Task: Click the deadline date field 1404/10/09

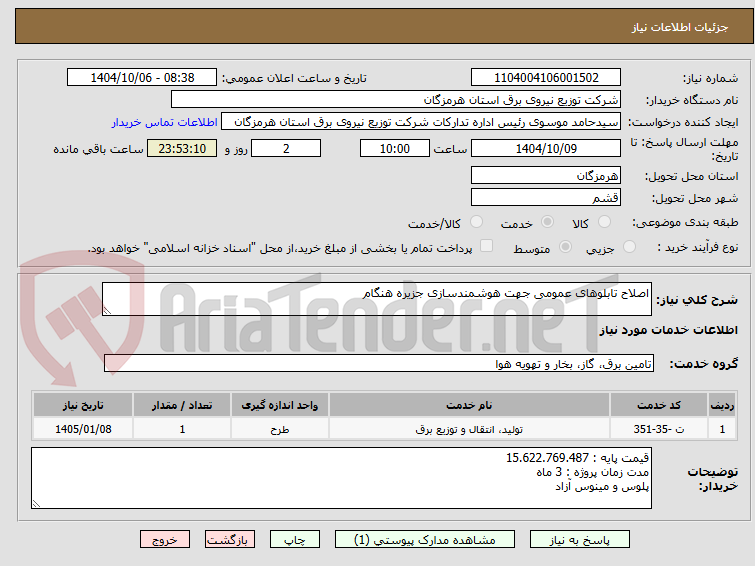Action: coord(546,148)
